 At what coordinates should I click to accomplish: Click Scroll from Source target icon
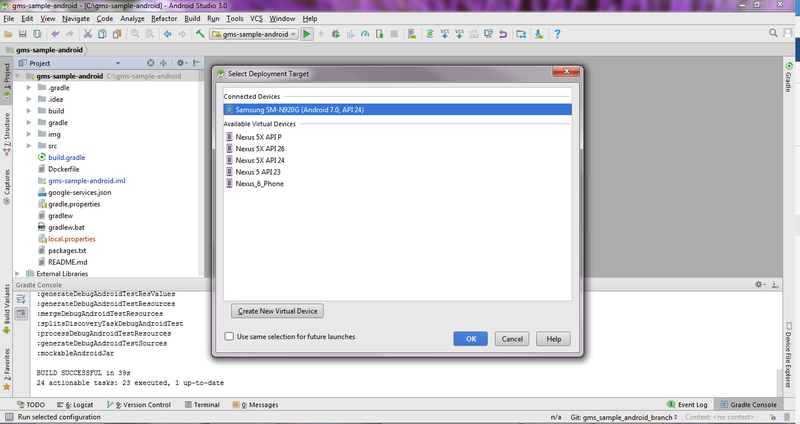[151, 63]
